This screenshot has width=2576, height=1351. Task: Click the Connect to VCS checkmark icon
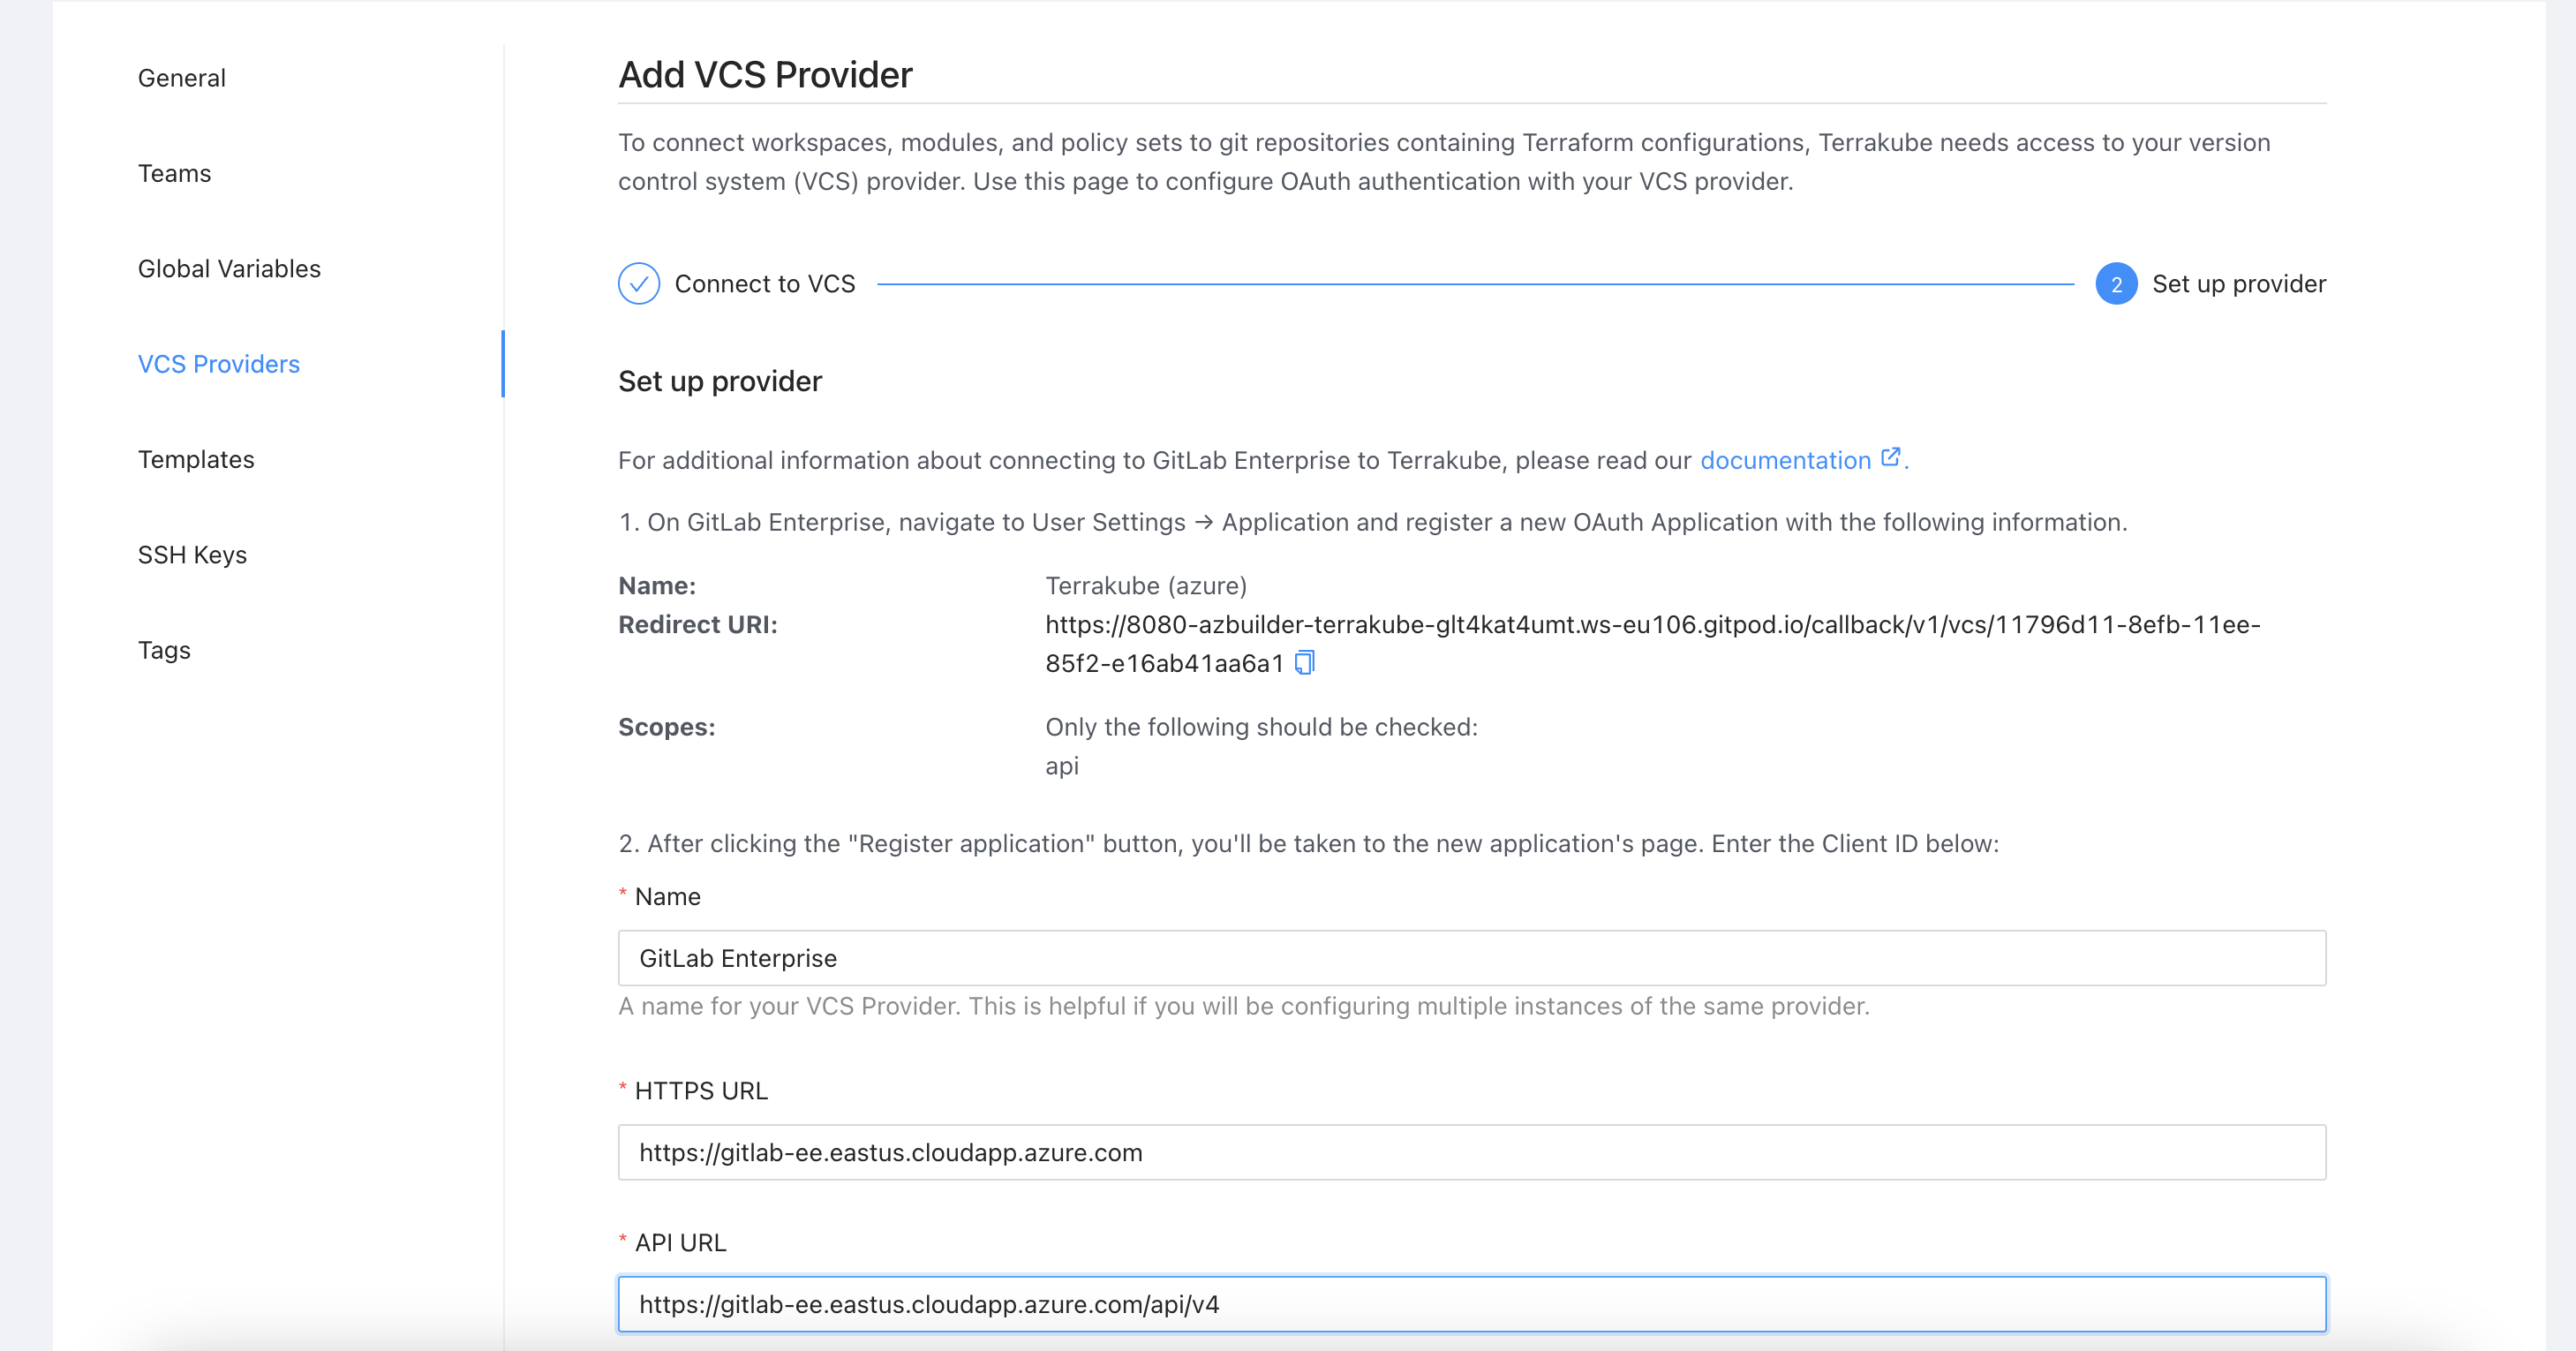[638, 284]
